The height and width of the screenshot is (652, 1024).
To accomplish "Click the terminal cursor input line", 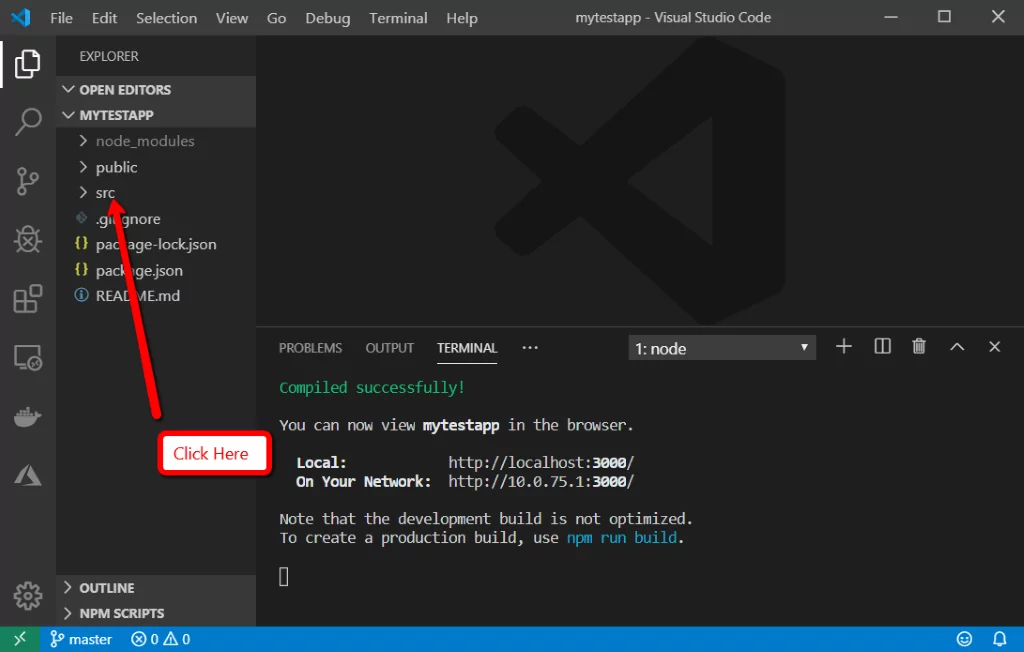I will pos(283,576).
